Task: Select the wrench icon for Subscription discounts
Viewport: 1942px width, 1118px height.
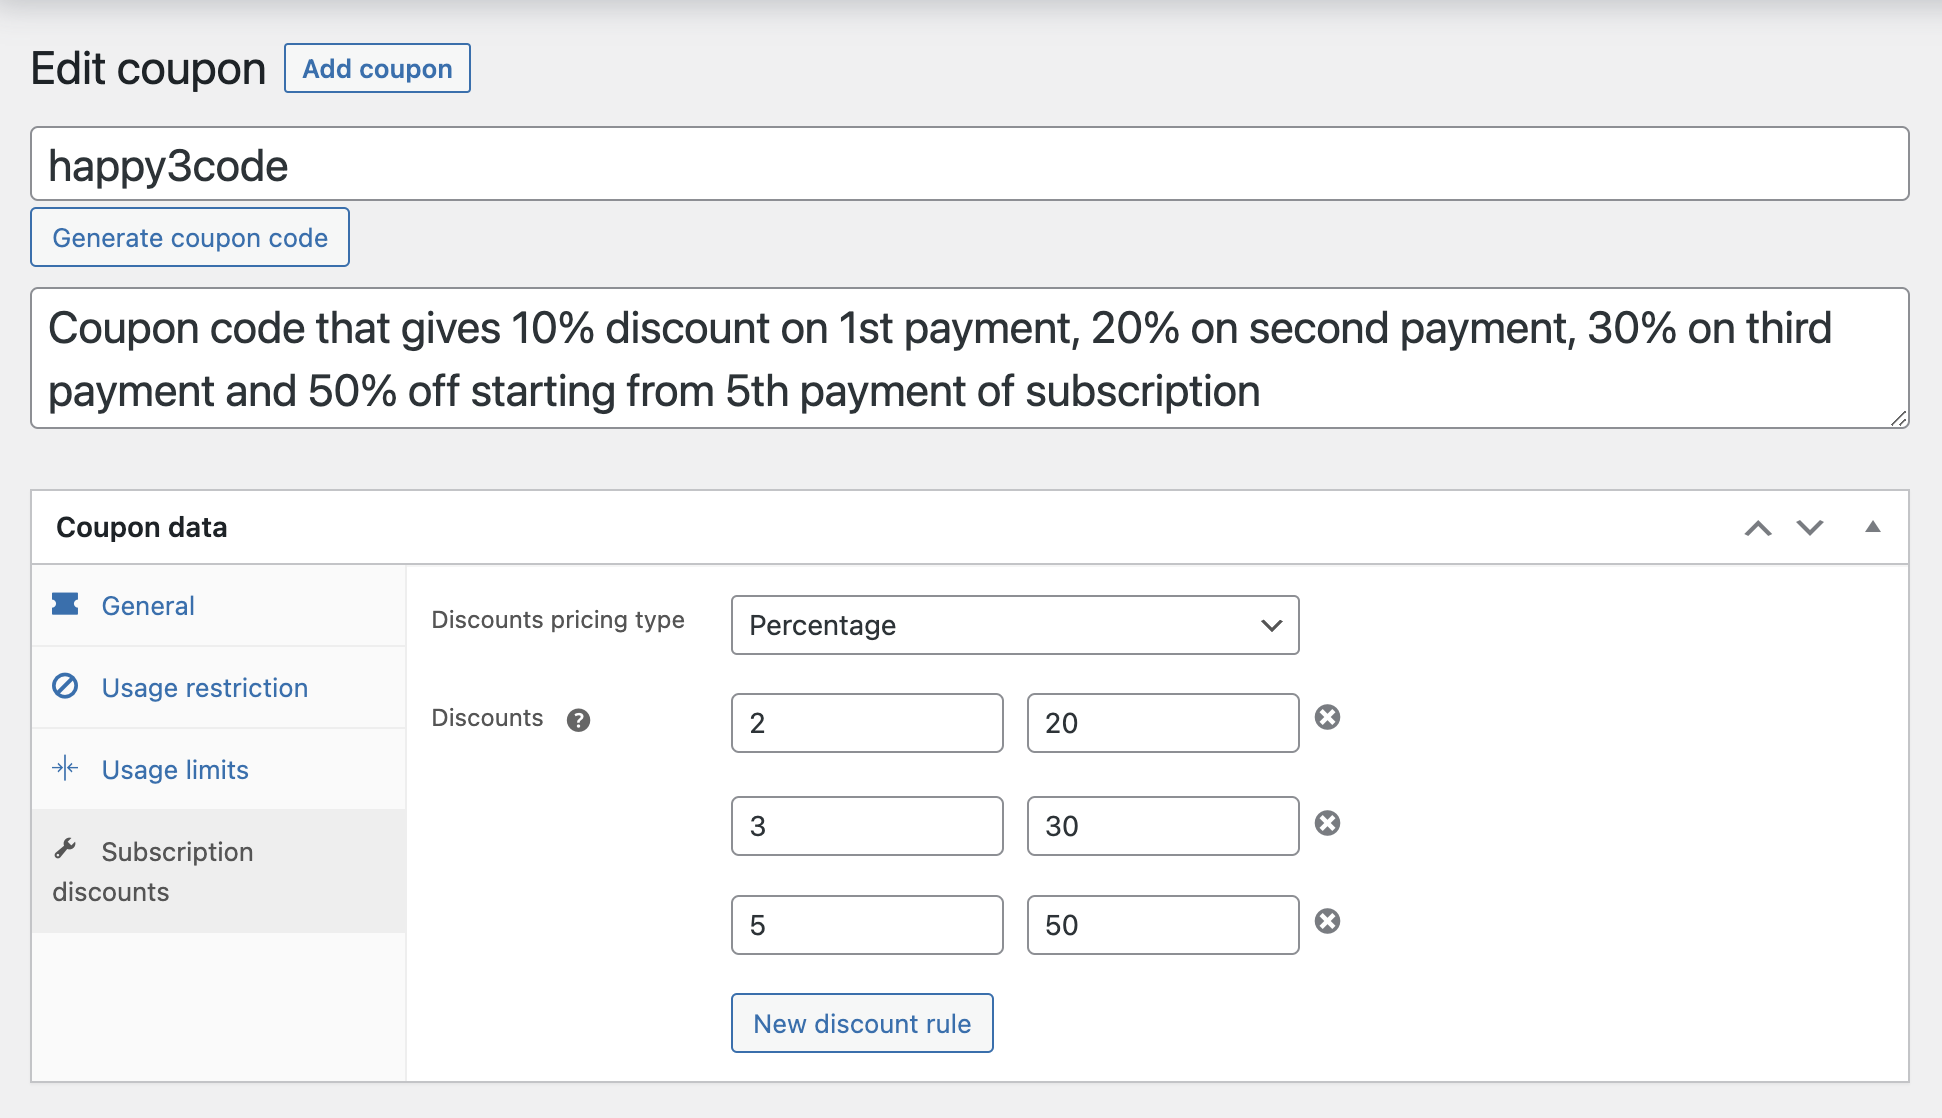Action: coord(64,849)
